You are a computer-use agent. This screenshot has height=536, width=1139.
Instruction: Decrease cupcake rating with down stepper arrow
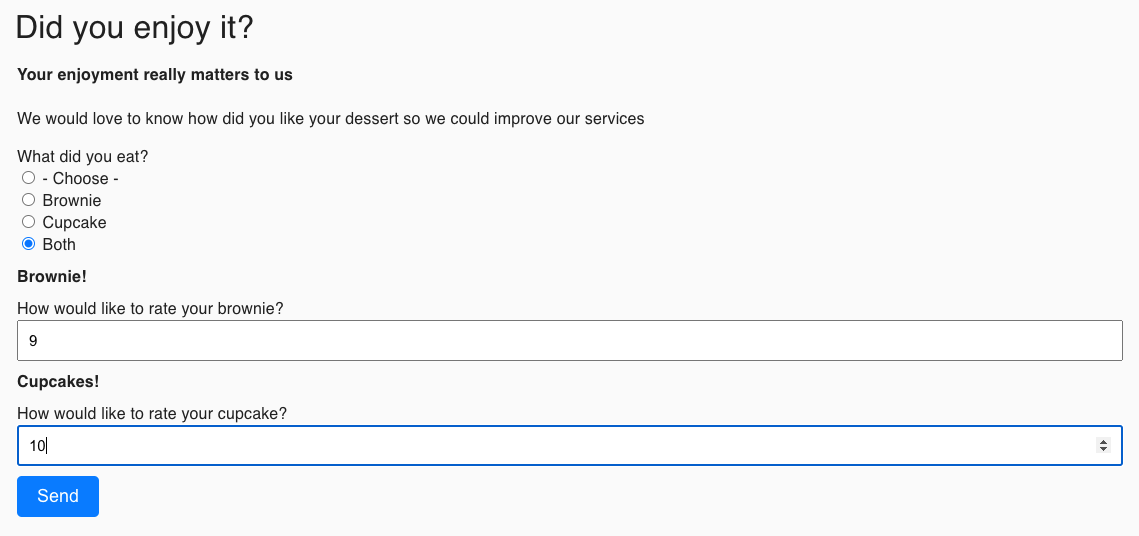point(1103,450)
